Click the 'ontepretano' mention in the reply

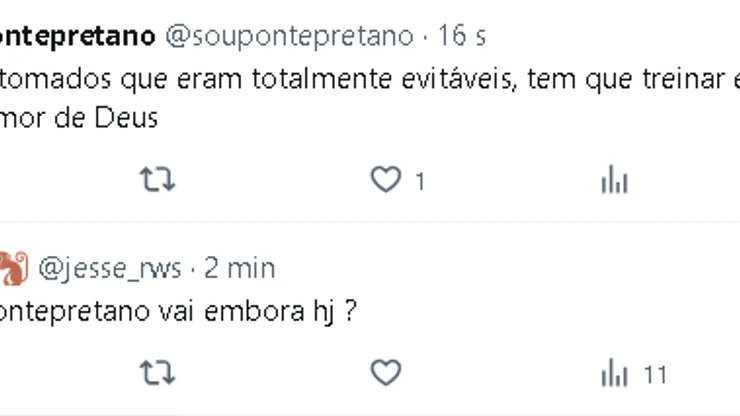tap(75, 312)
